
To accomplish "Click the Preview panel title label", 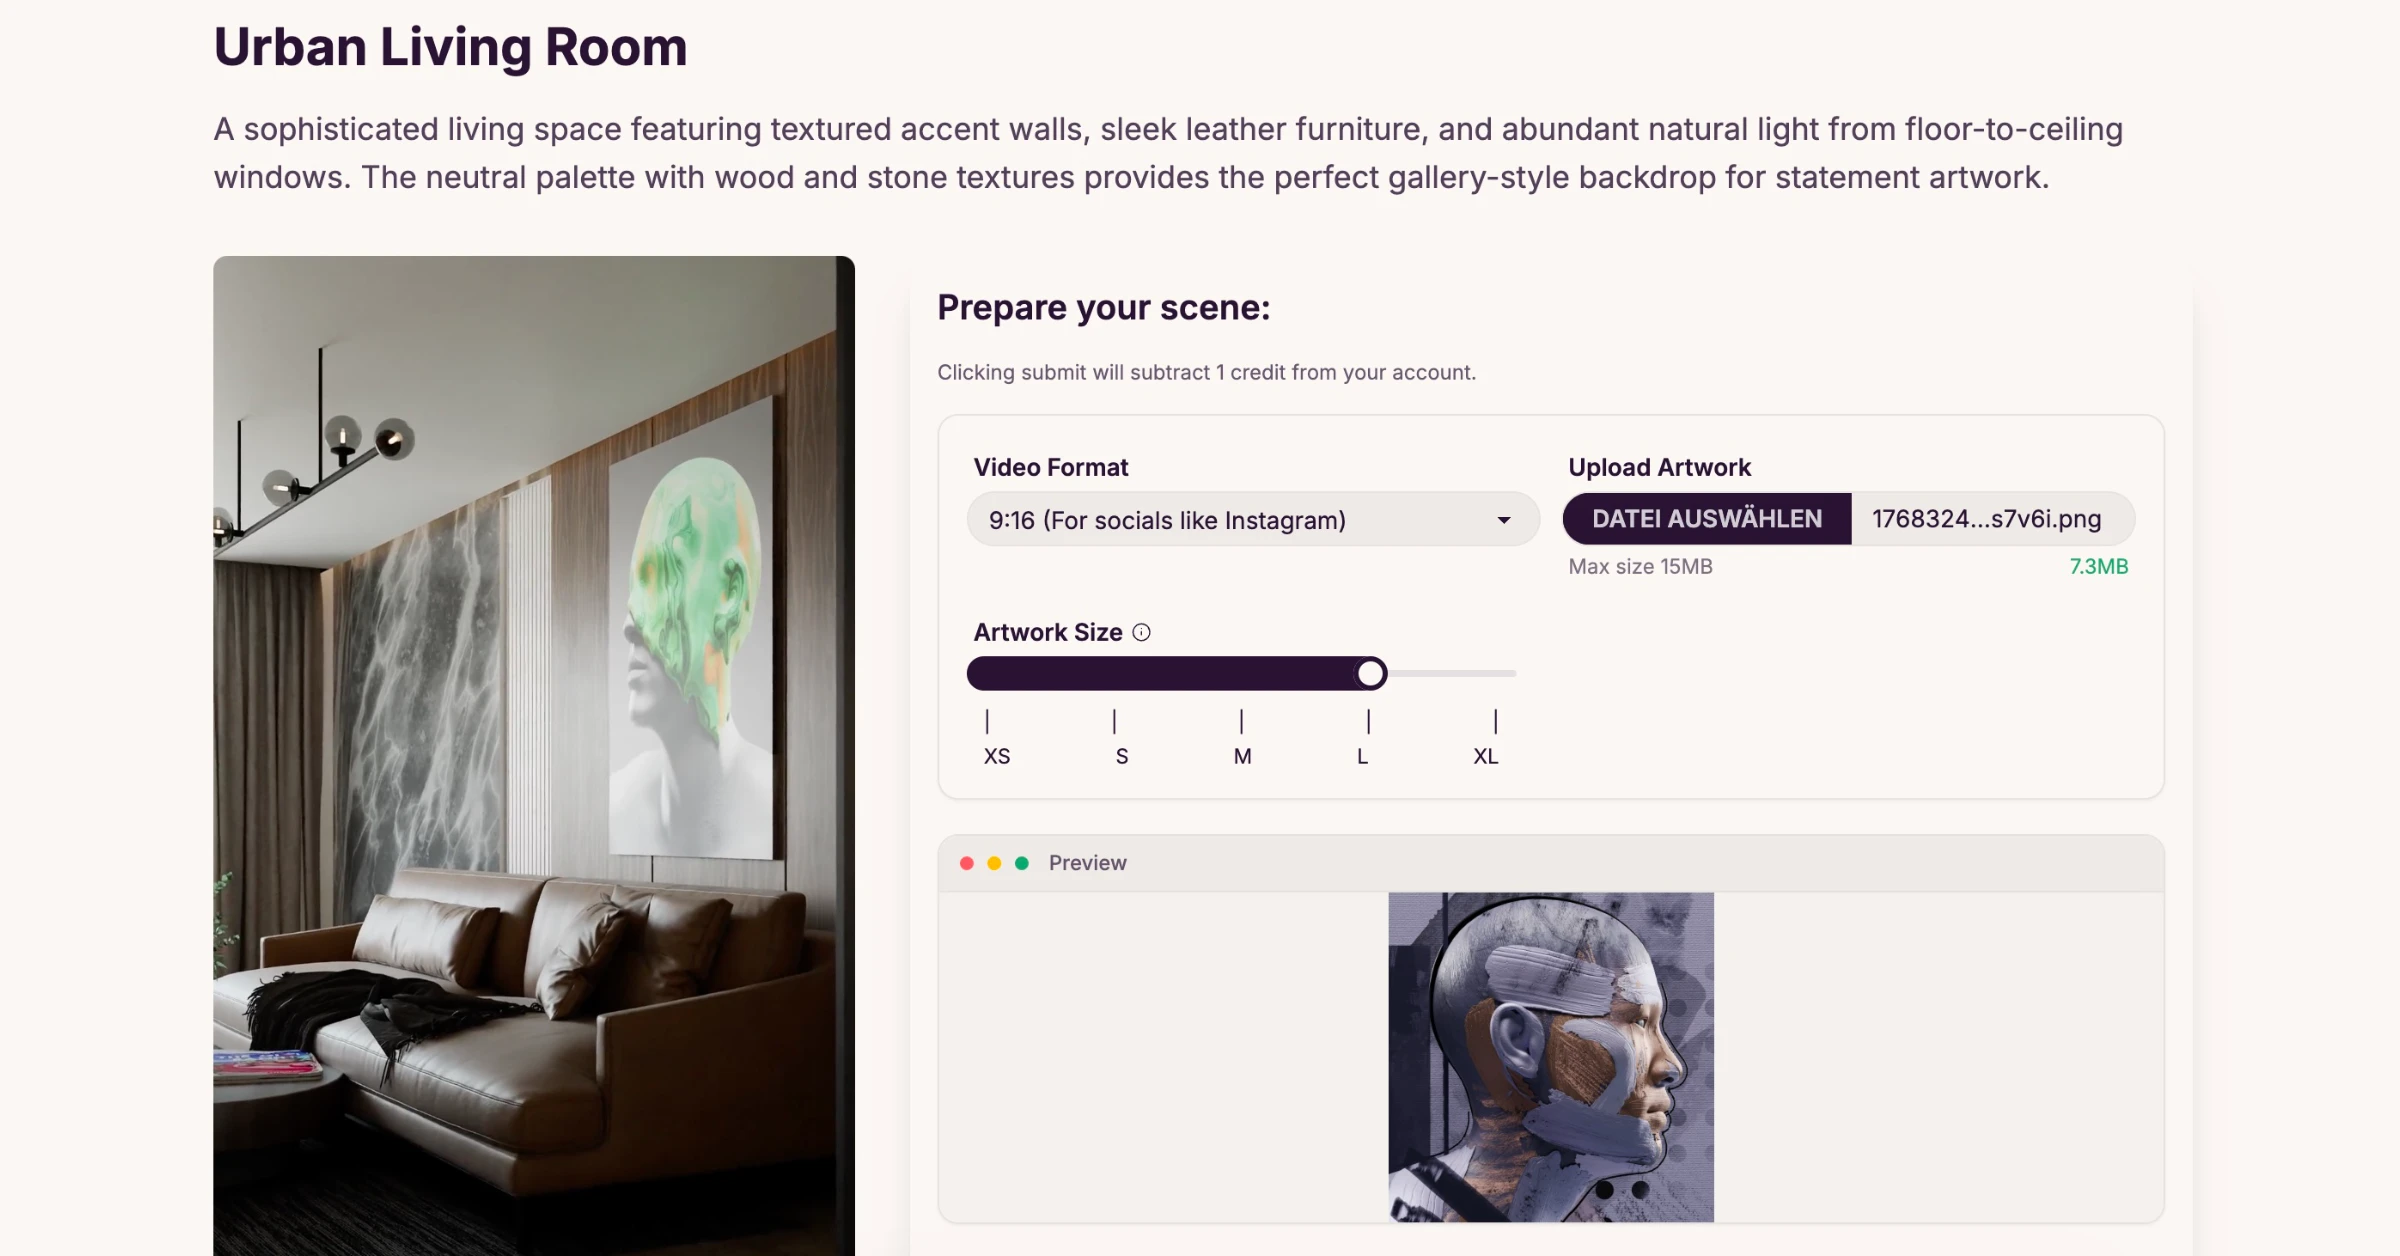I will pyautogui.click(x=1087, y=863).
